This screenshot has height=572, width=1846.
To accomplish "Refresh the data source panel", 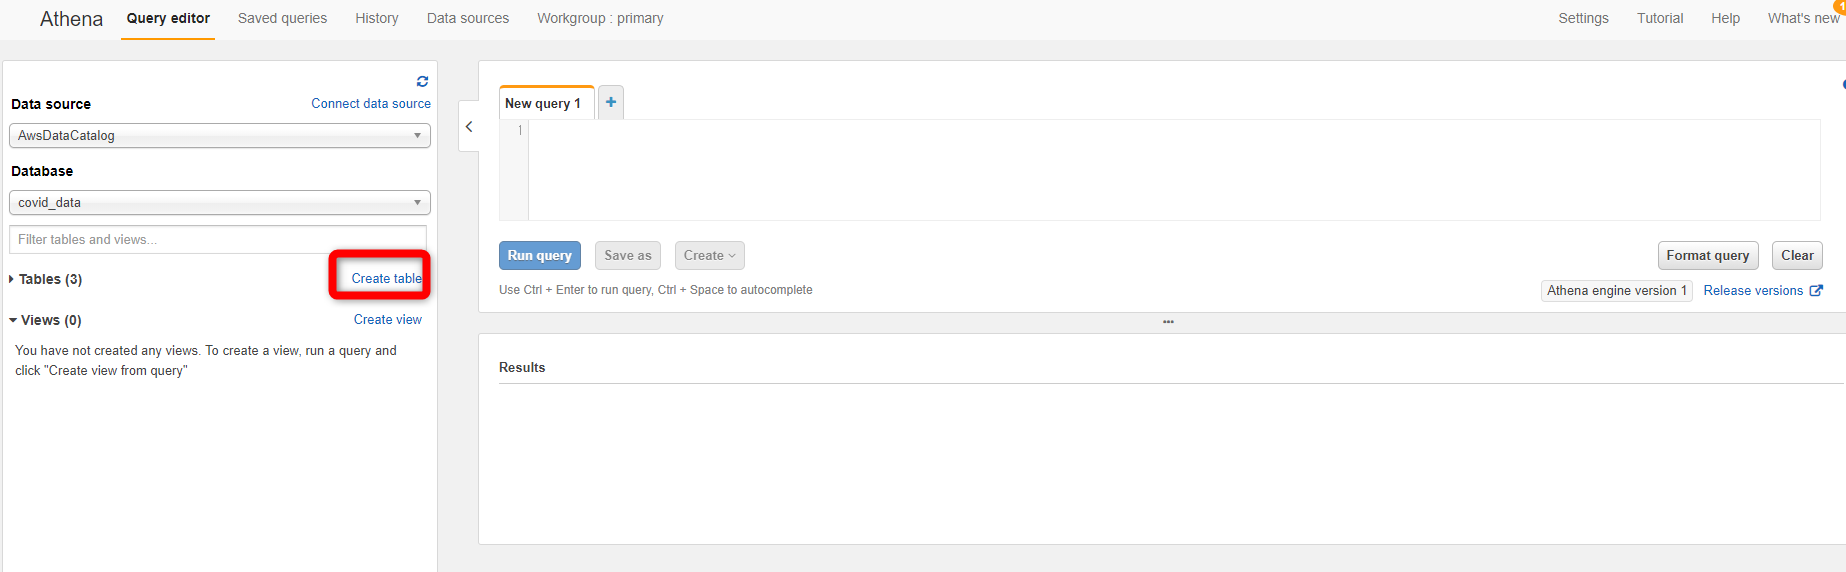I will point(422,81).
